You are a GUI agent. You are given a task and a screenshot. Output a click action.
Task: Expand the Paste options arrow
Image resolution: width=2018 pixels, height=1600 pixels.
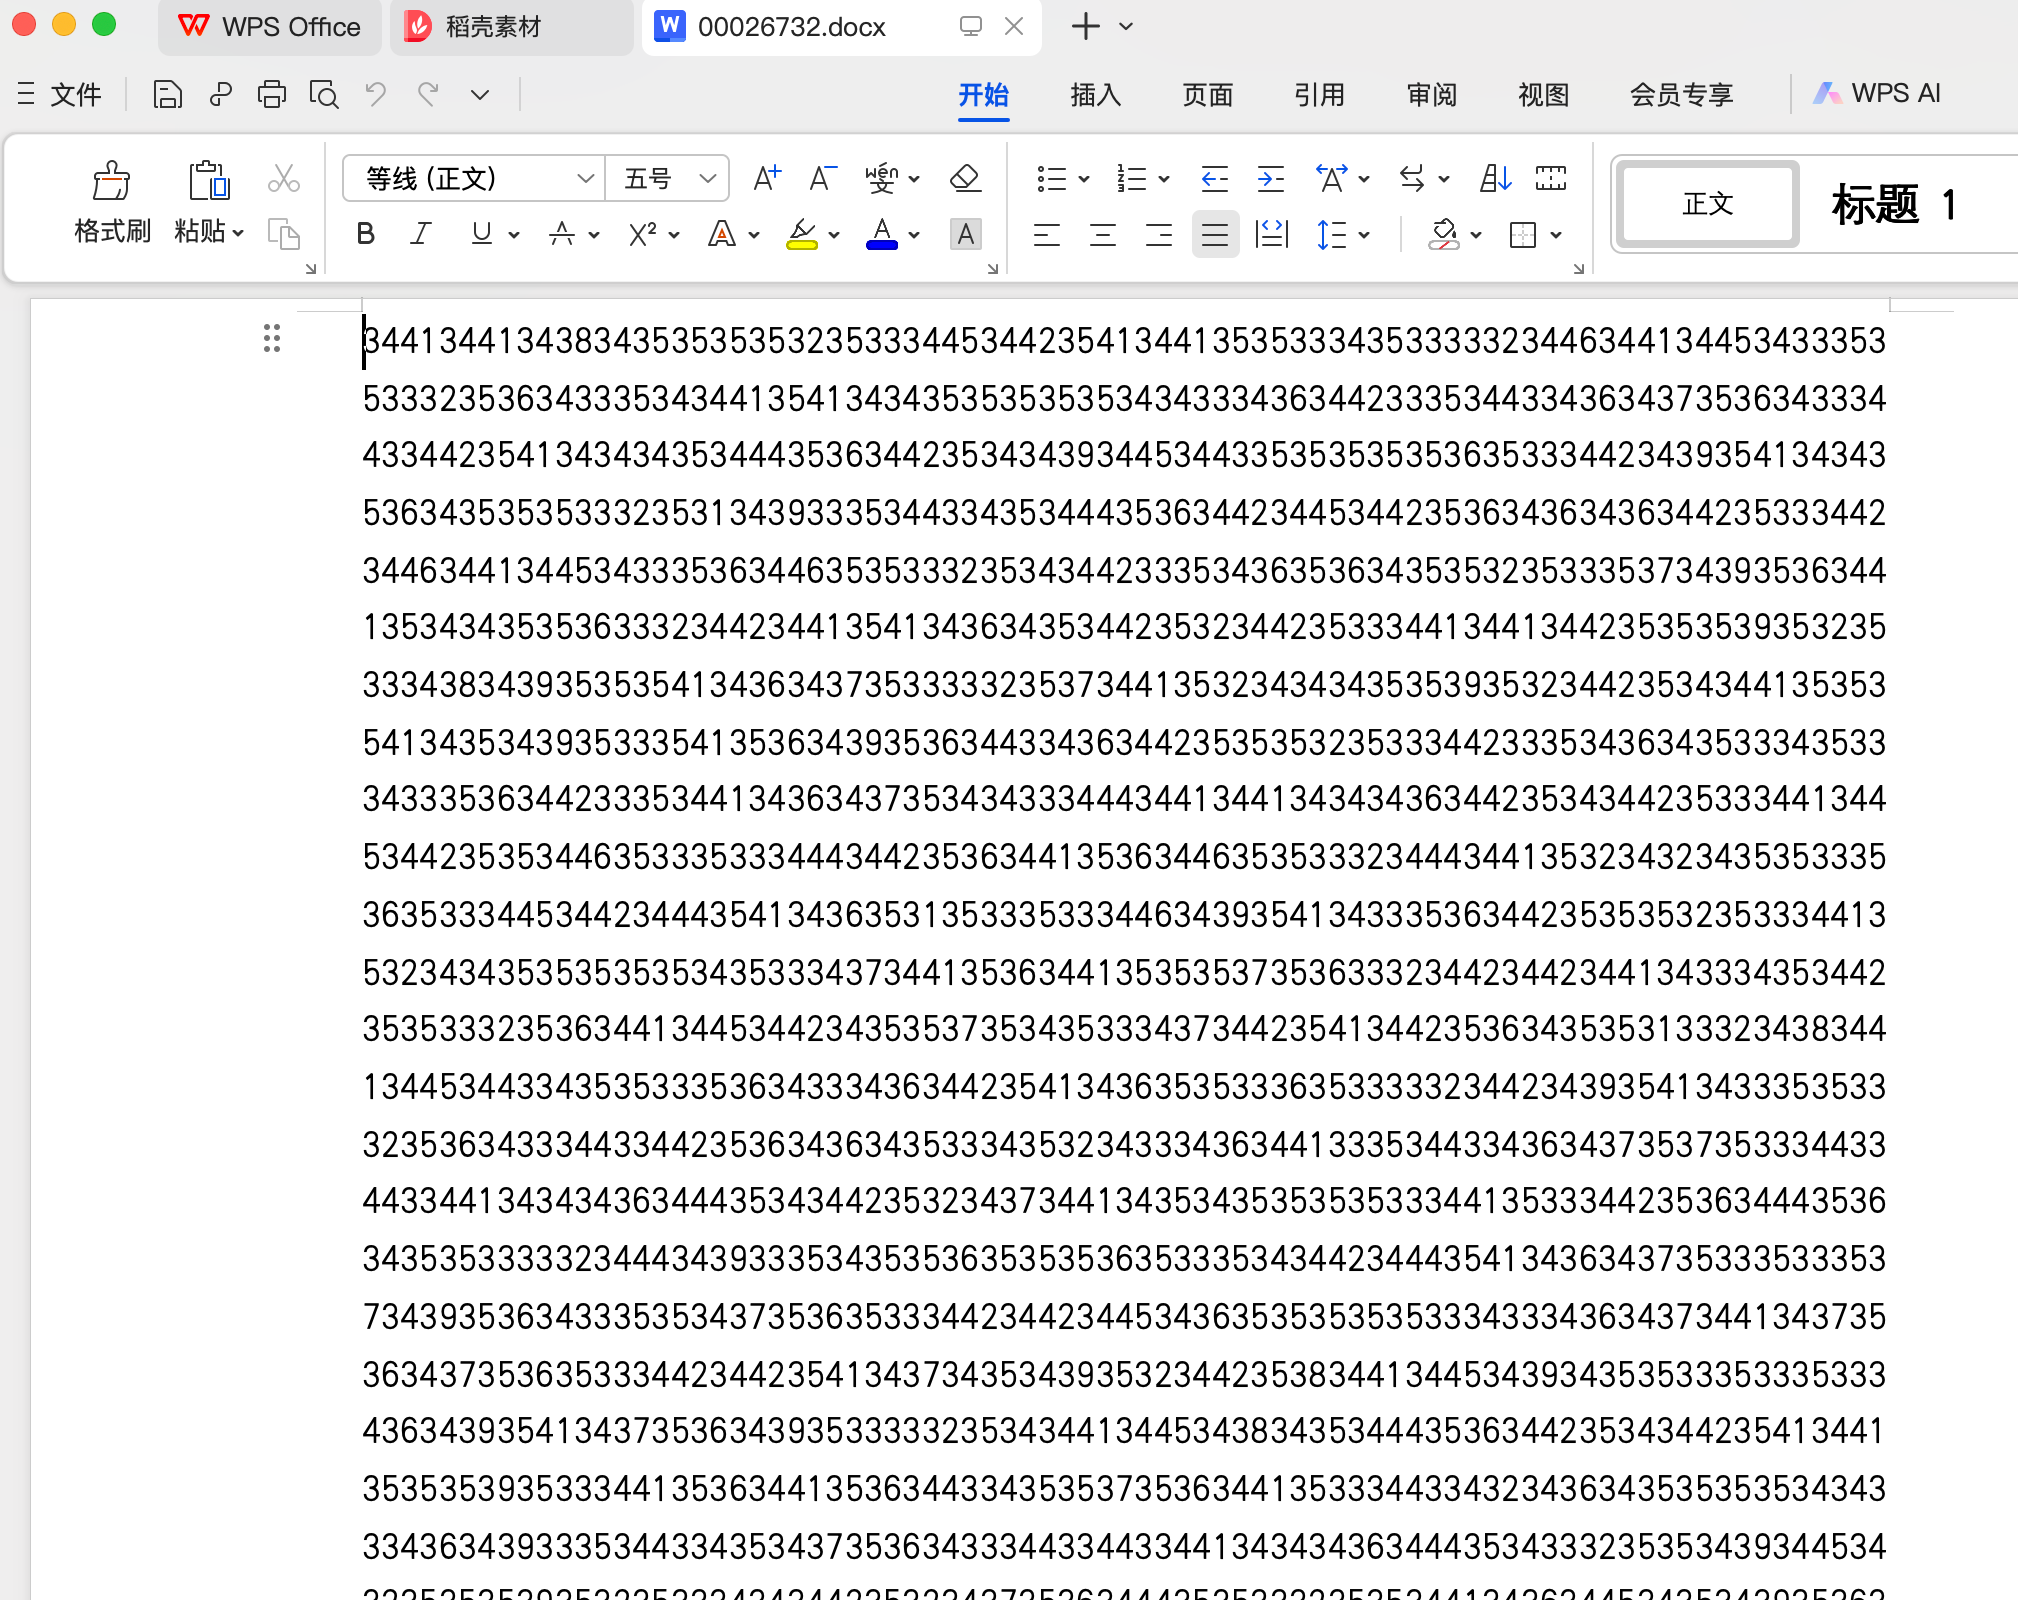[238, 233]
